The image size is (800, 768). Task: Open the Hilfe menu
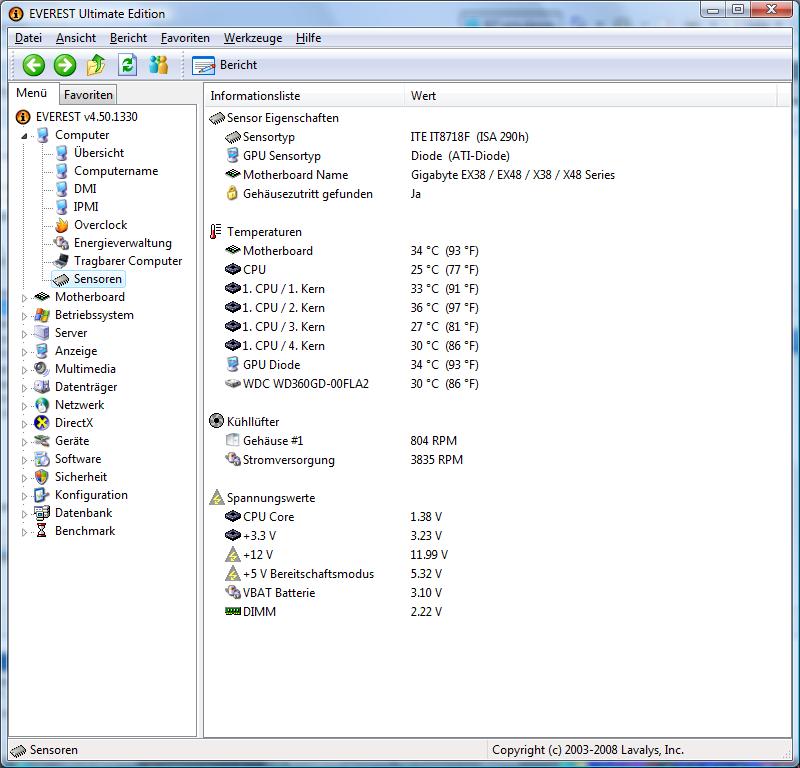coord(309,38)
